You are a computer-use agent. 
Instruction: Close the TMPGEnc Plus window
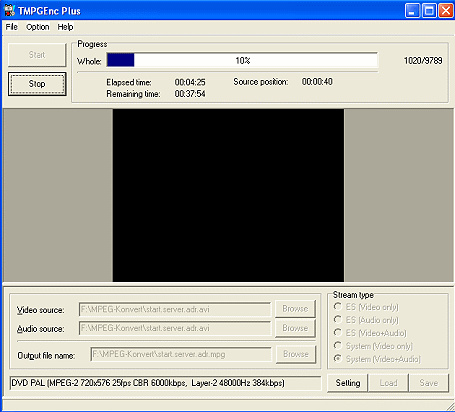click(x=446, y=11)
